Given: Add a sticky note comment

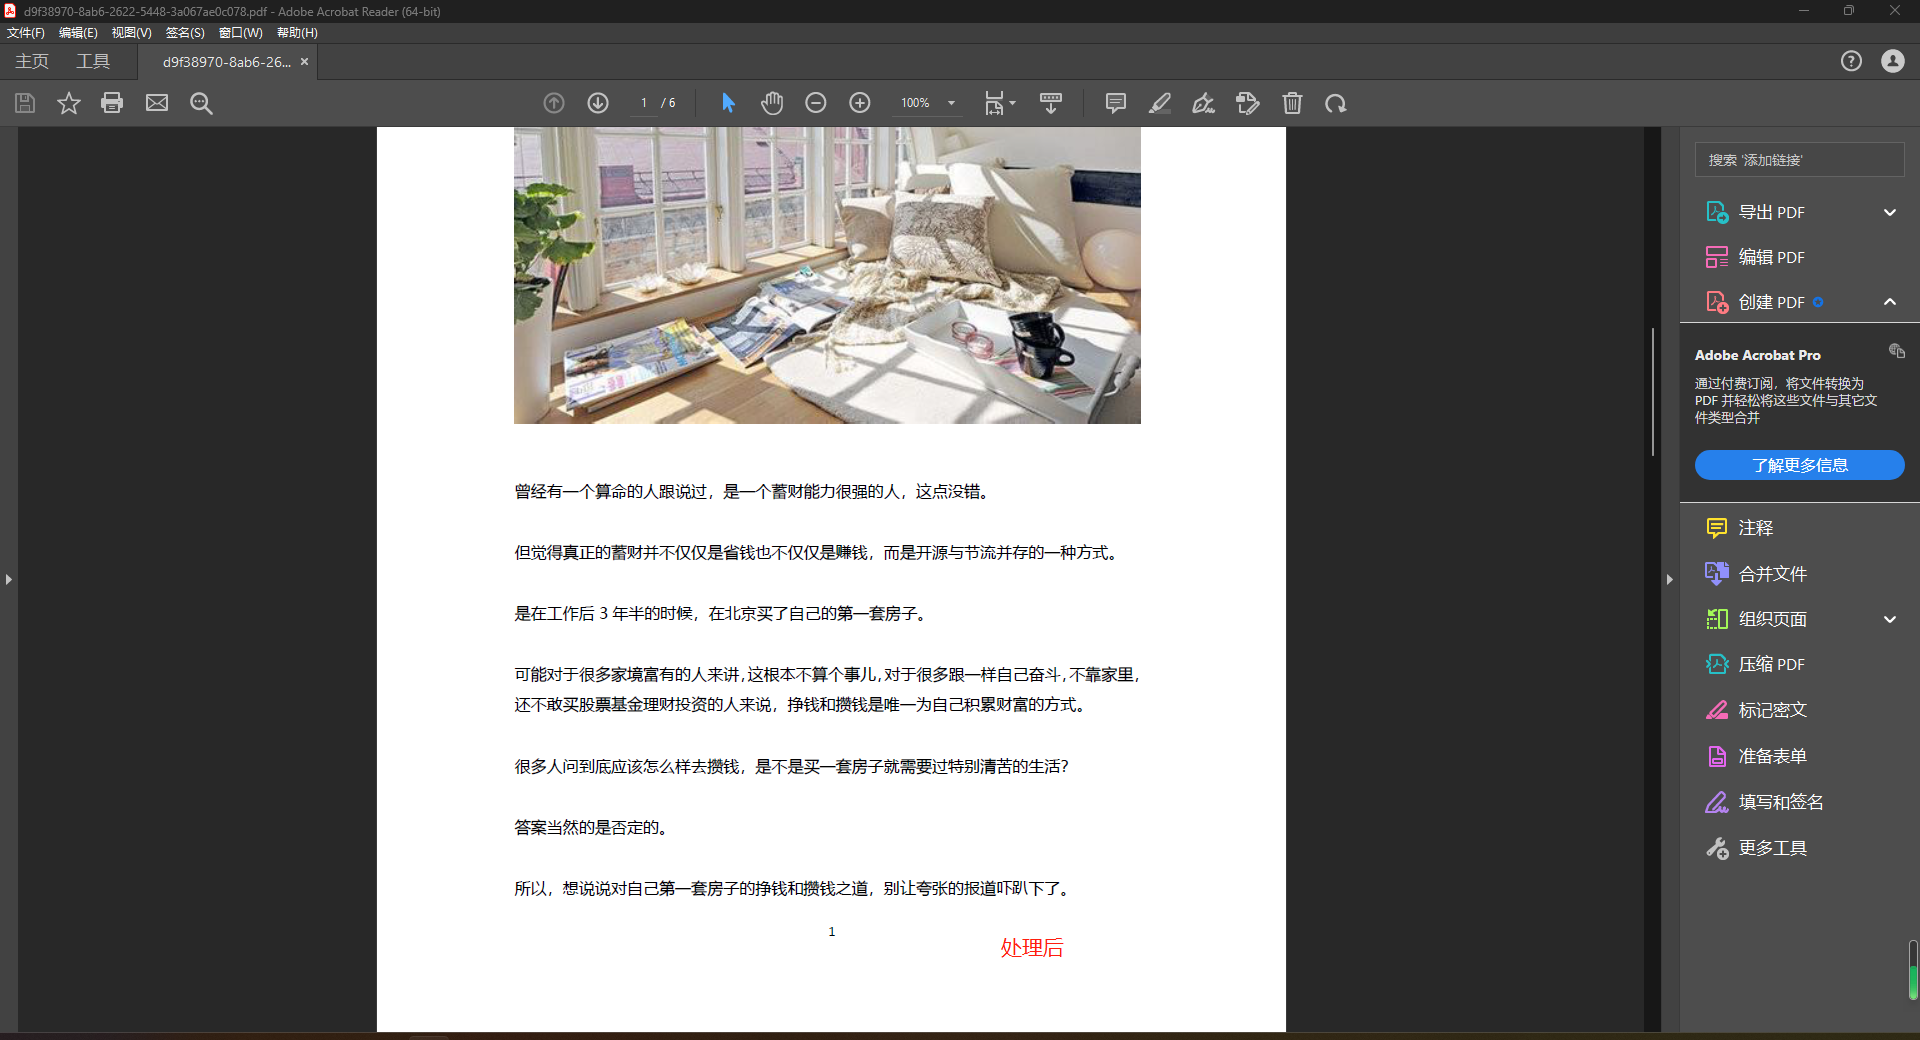Looking at the screenshot, I should (1114, 103).
